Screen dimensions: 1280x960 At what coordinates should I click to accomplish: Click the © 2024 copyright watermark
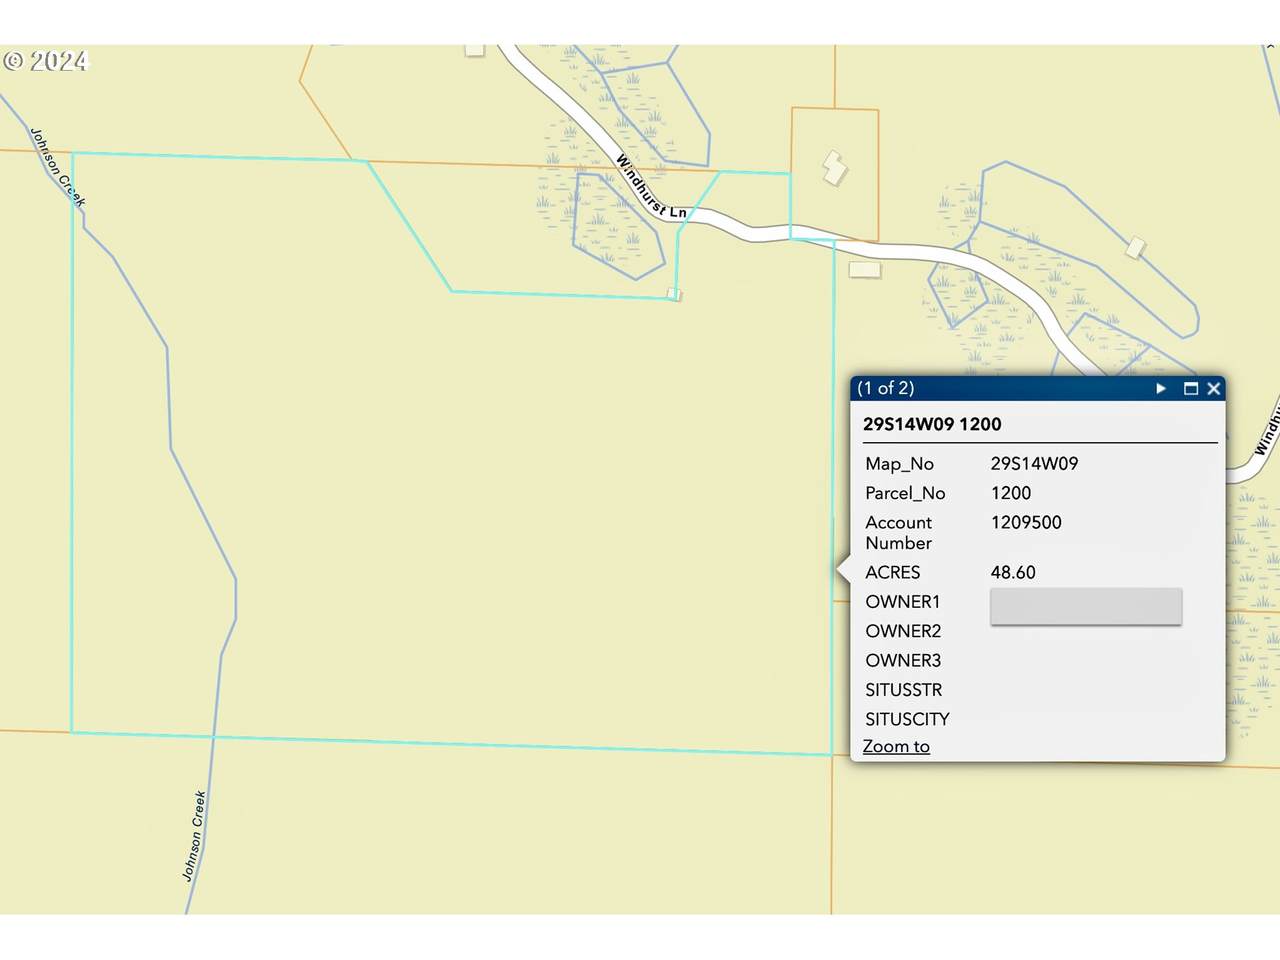[46, 62]
